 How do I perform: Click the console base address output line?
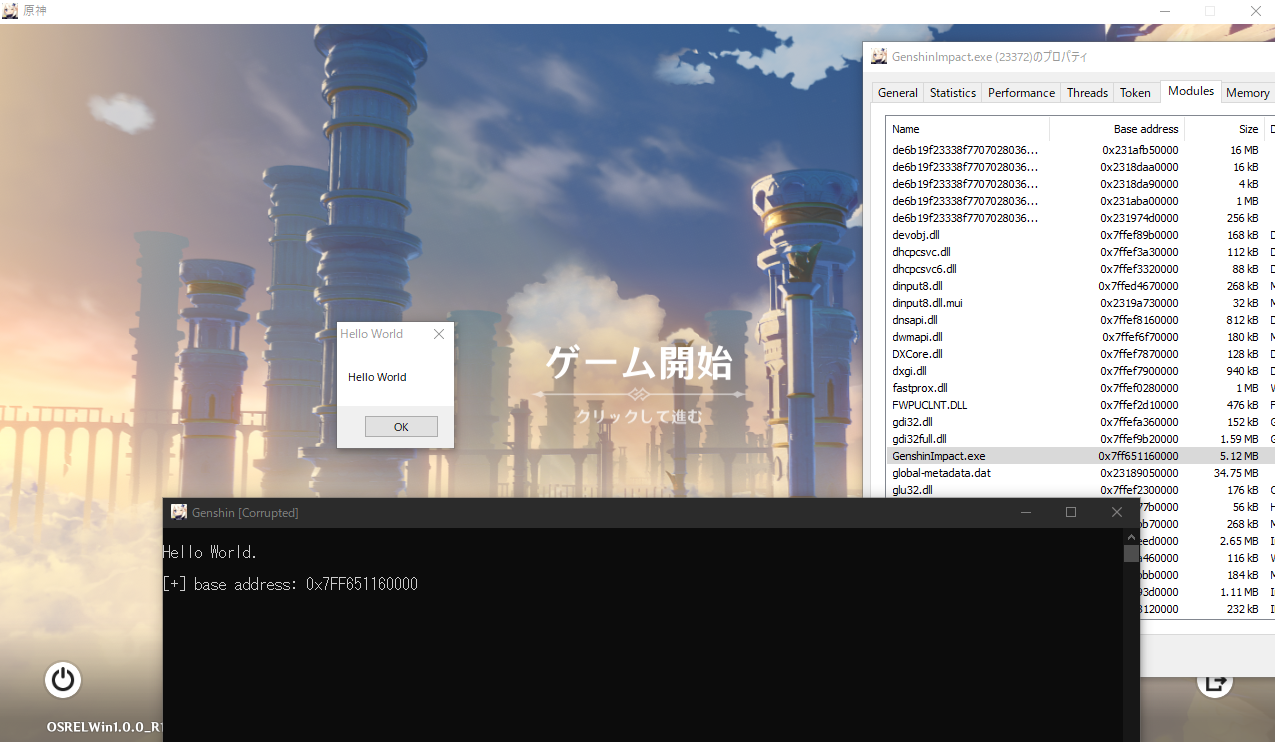(x=290, y=584)
